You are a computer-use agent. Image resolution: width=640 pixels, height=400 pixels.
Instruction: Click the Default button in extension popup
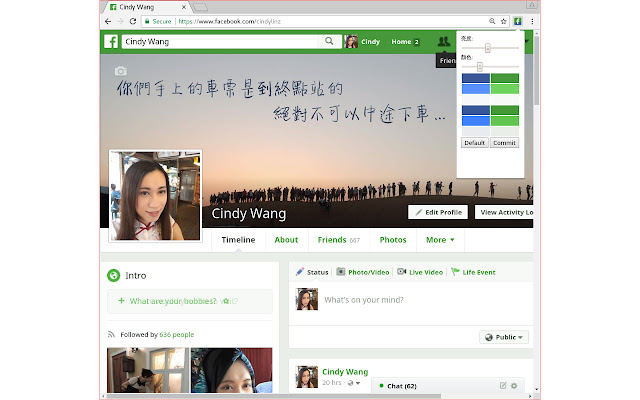coord(475,143)
